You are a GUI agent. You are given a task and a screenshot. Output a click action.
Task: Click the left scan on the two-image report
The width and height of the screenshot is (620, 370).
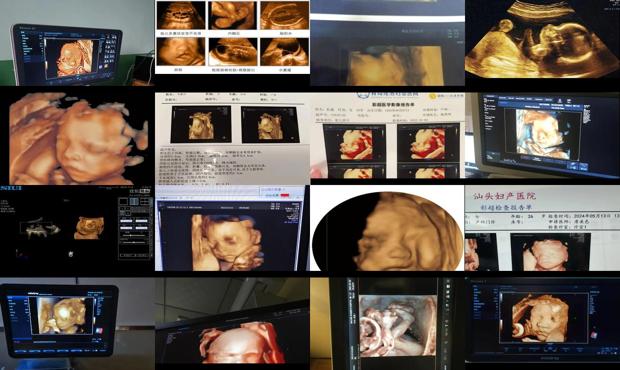[201, 125]
